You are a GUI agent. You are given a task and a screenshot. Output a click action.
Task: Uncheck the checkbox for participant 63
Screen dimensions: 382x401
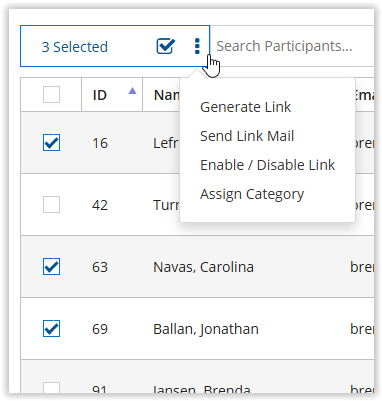click(x=51, y=267)
